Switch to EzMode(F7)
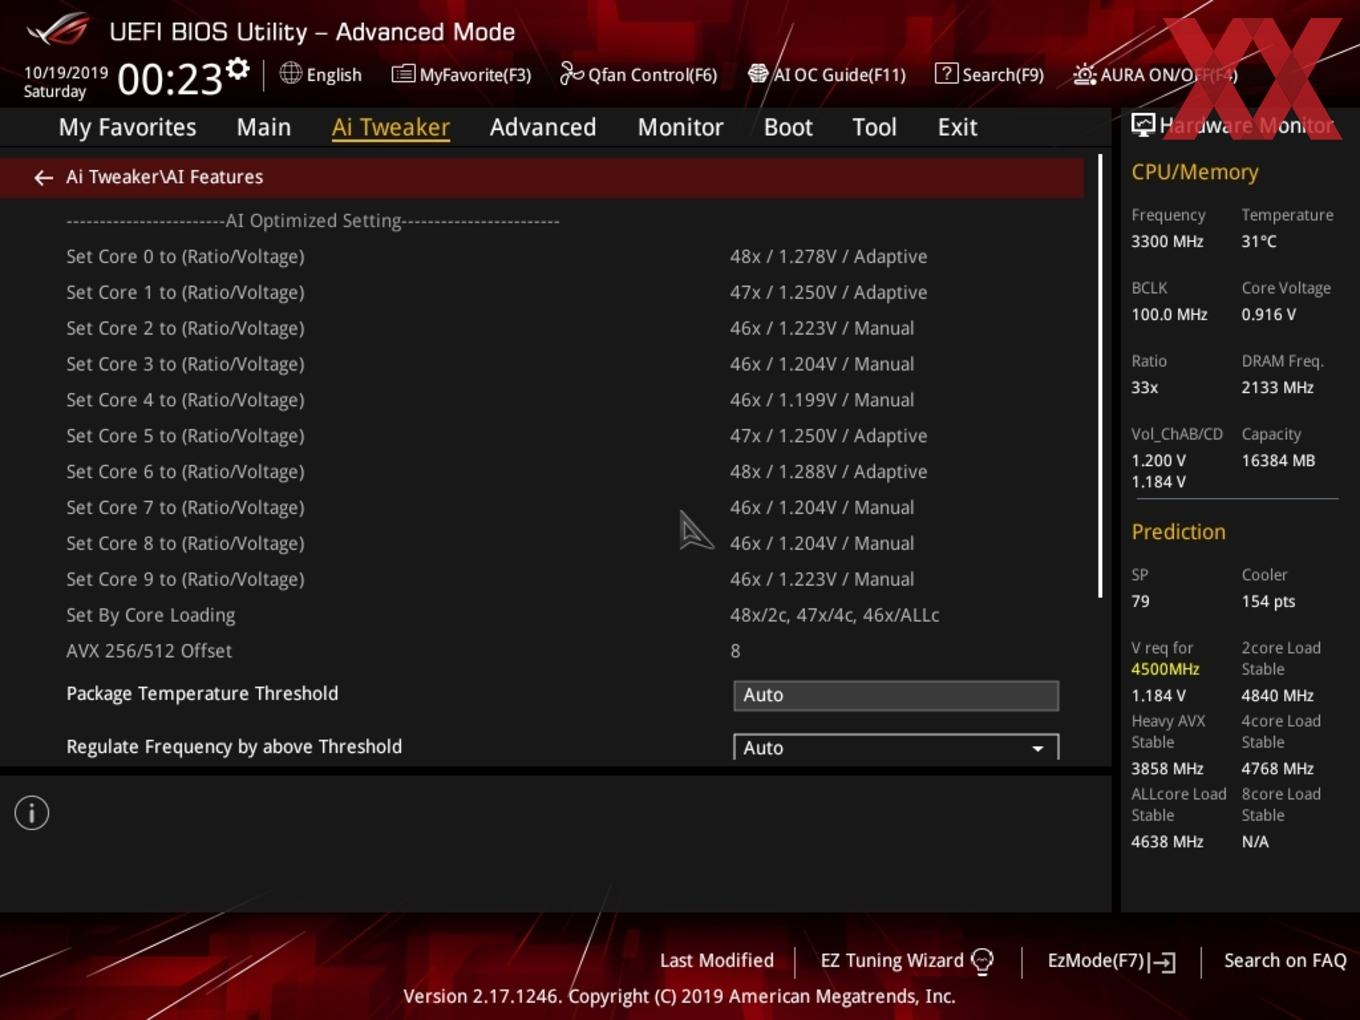This screenshot has width=1360, height=1020. tap(1111, 961)
